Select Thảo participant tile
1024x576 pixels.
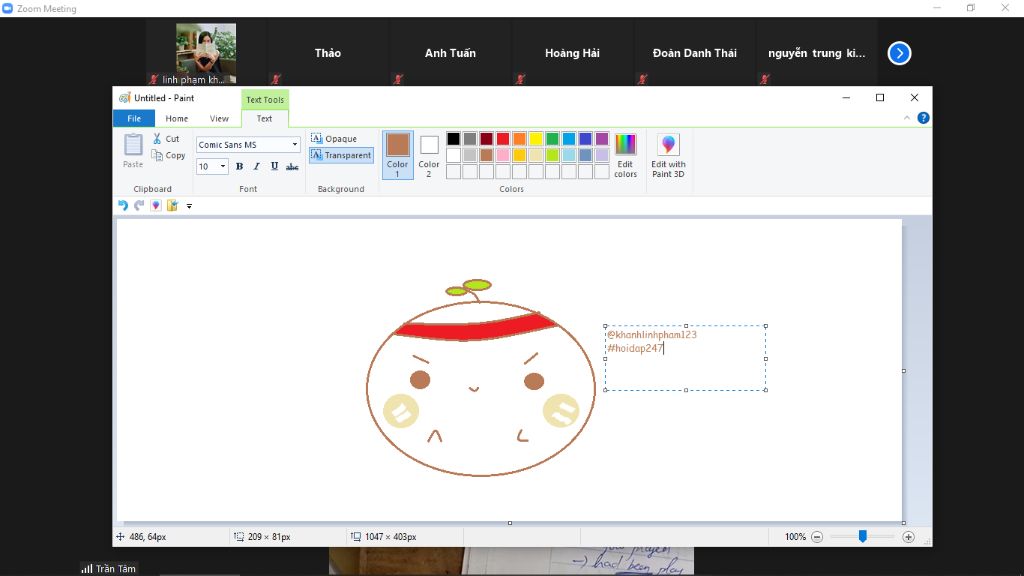coord(327,53)
